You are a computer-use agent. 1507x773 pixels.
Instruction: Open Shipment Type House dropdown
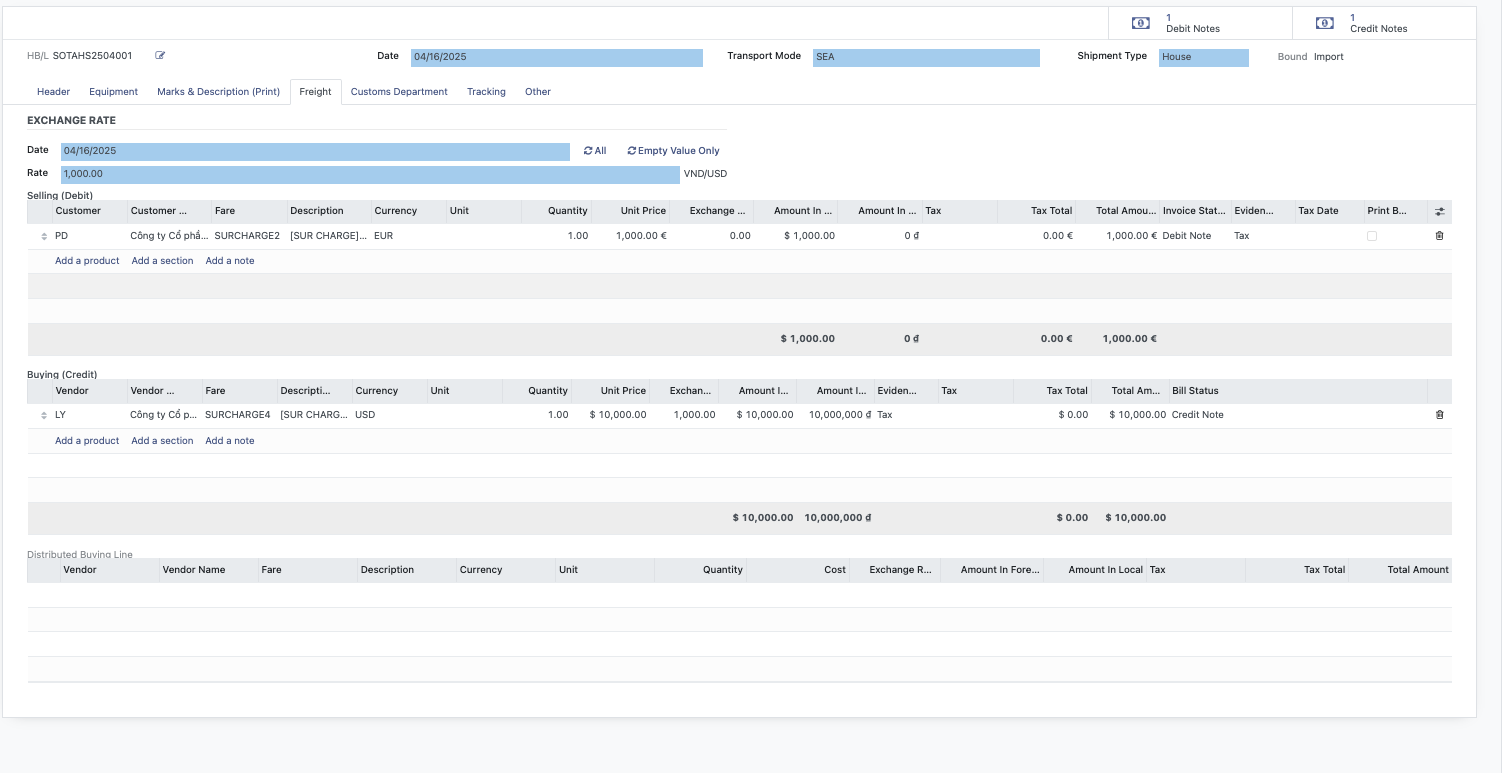point(1203,57)
